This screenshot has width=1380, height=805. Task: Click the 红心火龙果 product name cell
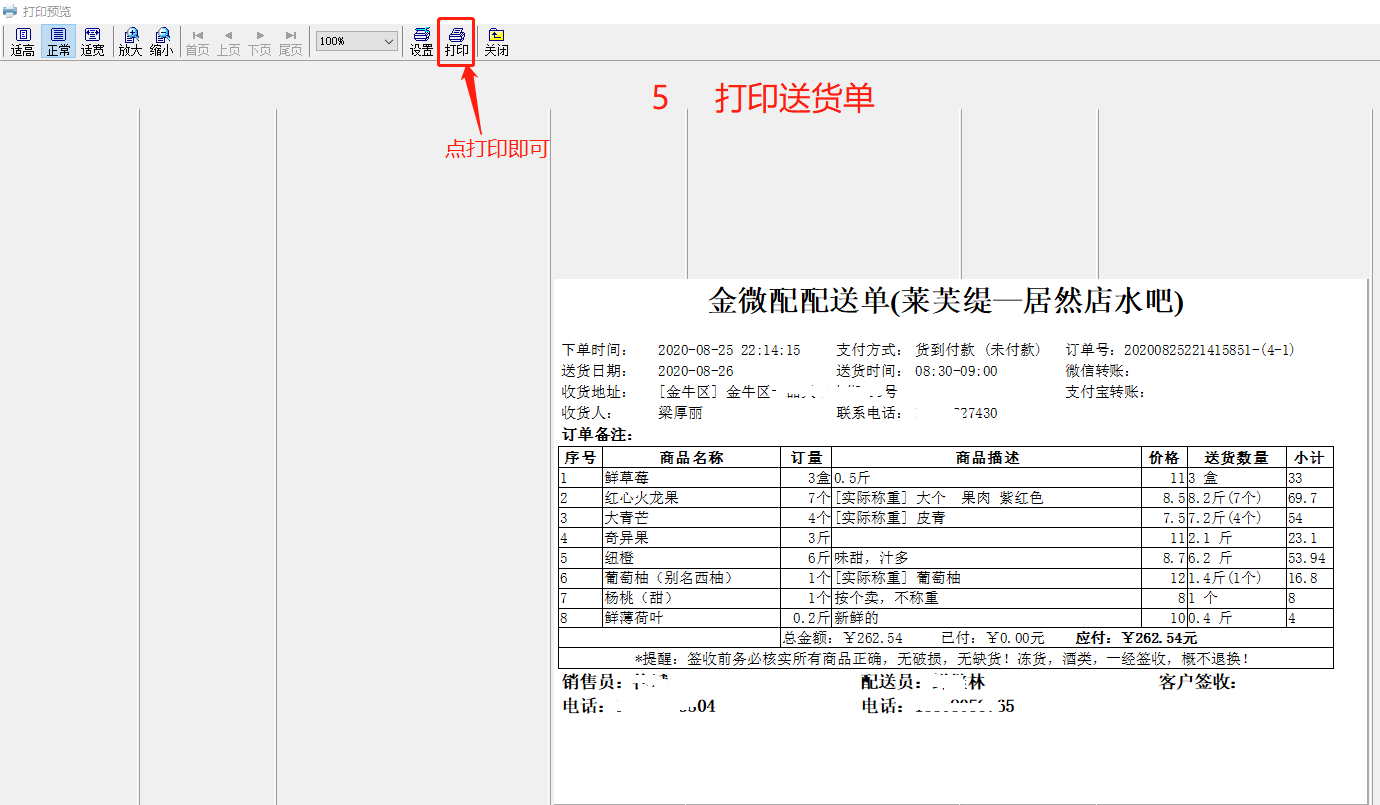pyautogui.click(x=641, y=498)
